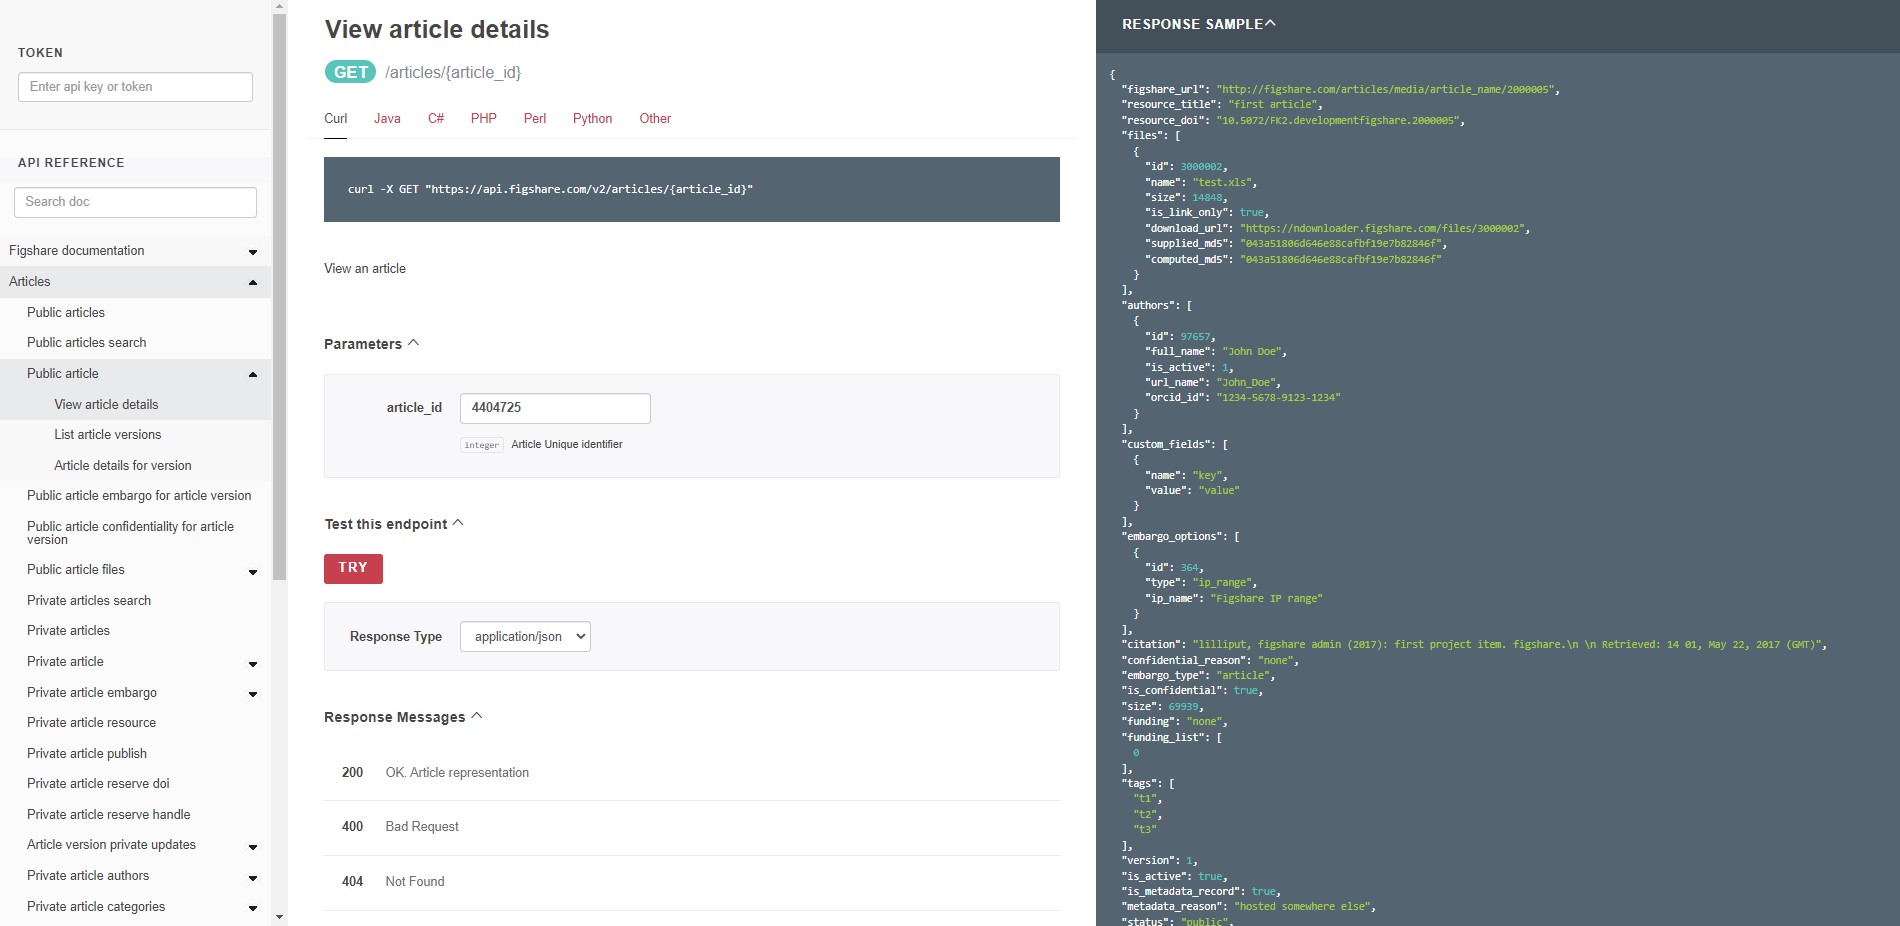Open Article details for version item
Screen dimensions: 1900x926
pyautogui.click(x=123, y=466)
